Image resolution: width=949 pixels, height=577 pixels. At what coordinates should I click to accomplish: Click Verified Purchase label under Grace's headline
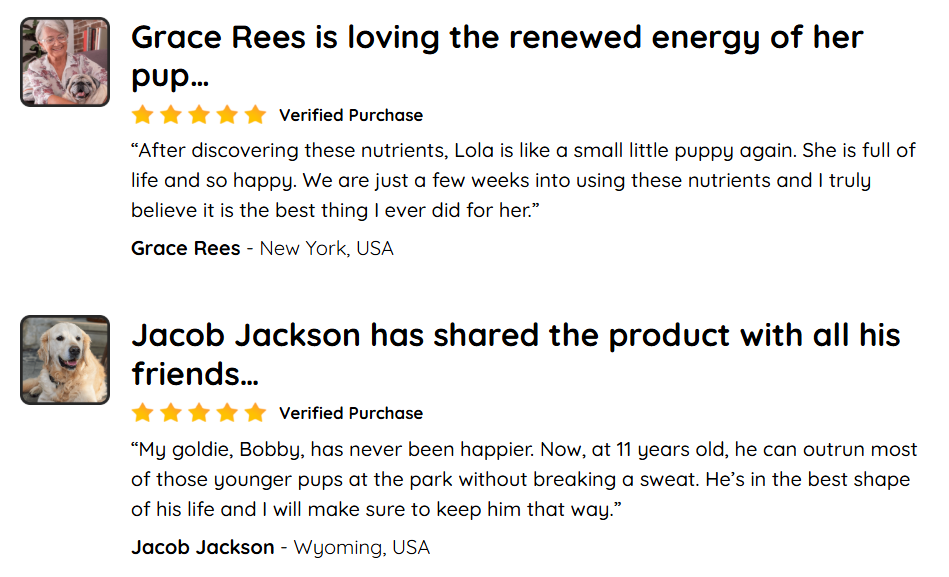(351, 115)
